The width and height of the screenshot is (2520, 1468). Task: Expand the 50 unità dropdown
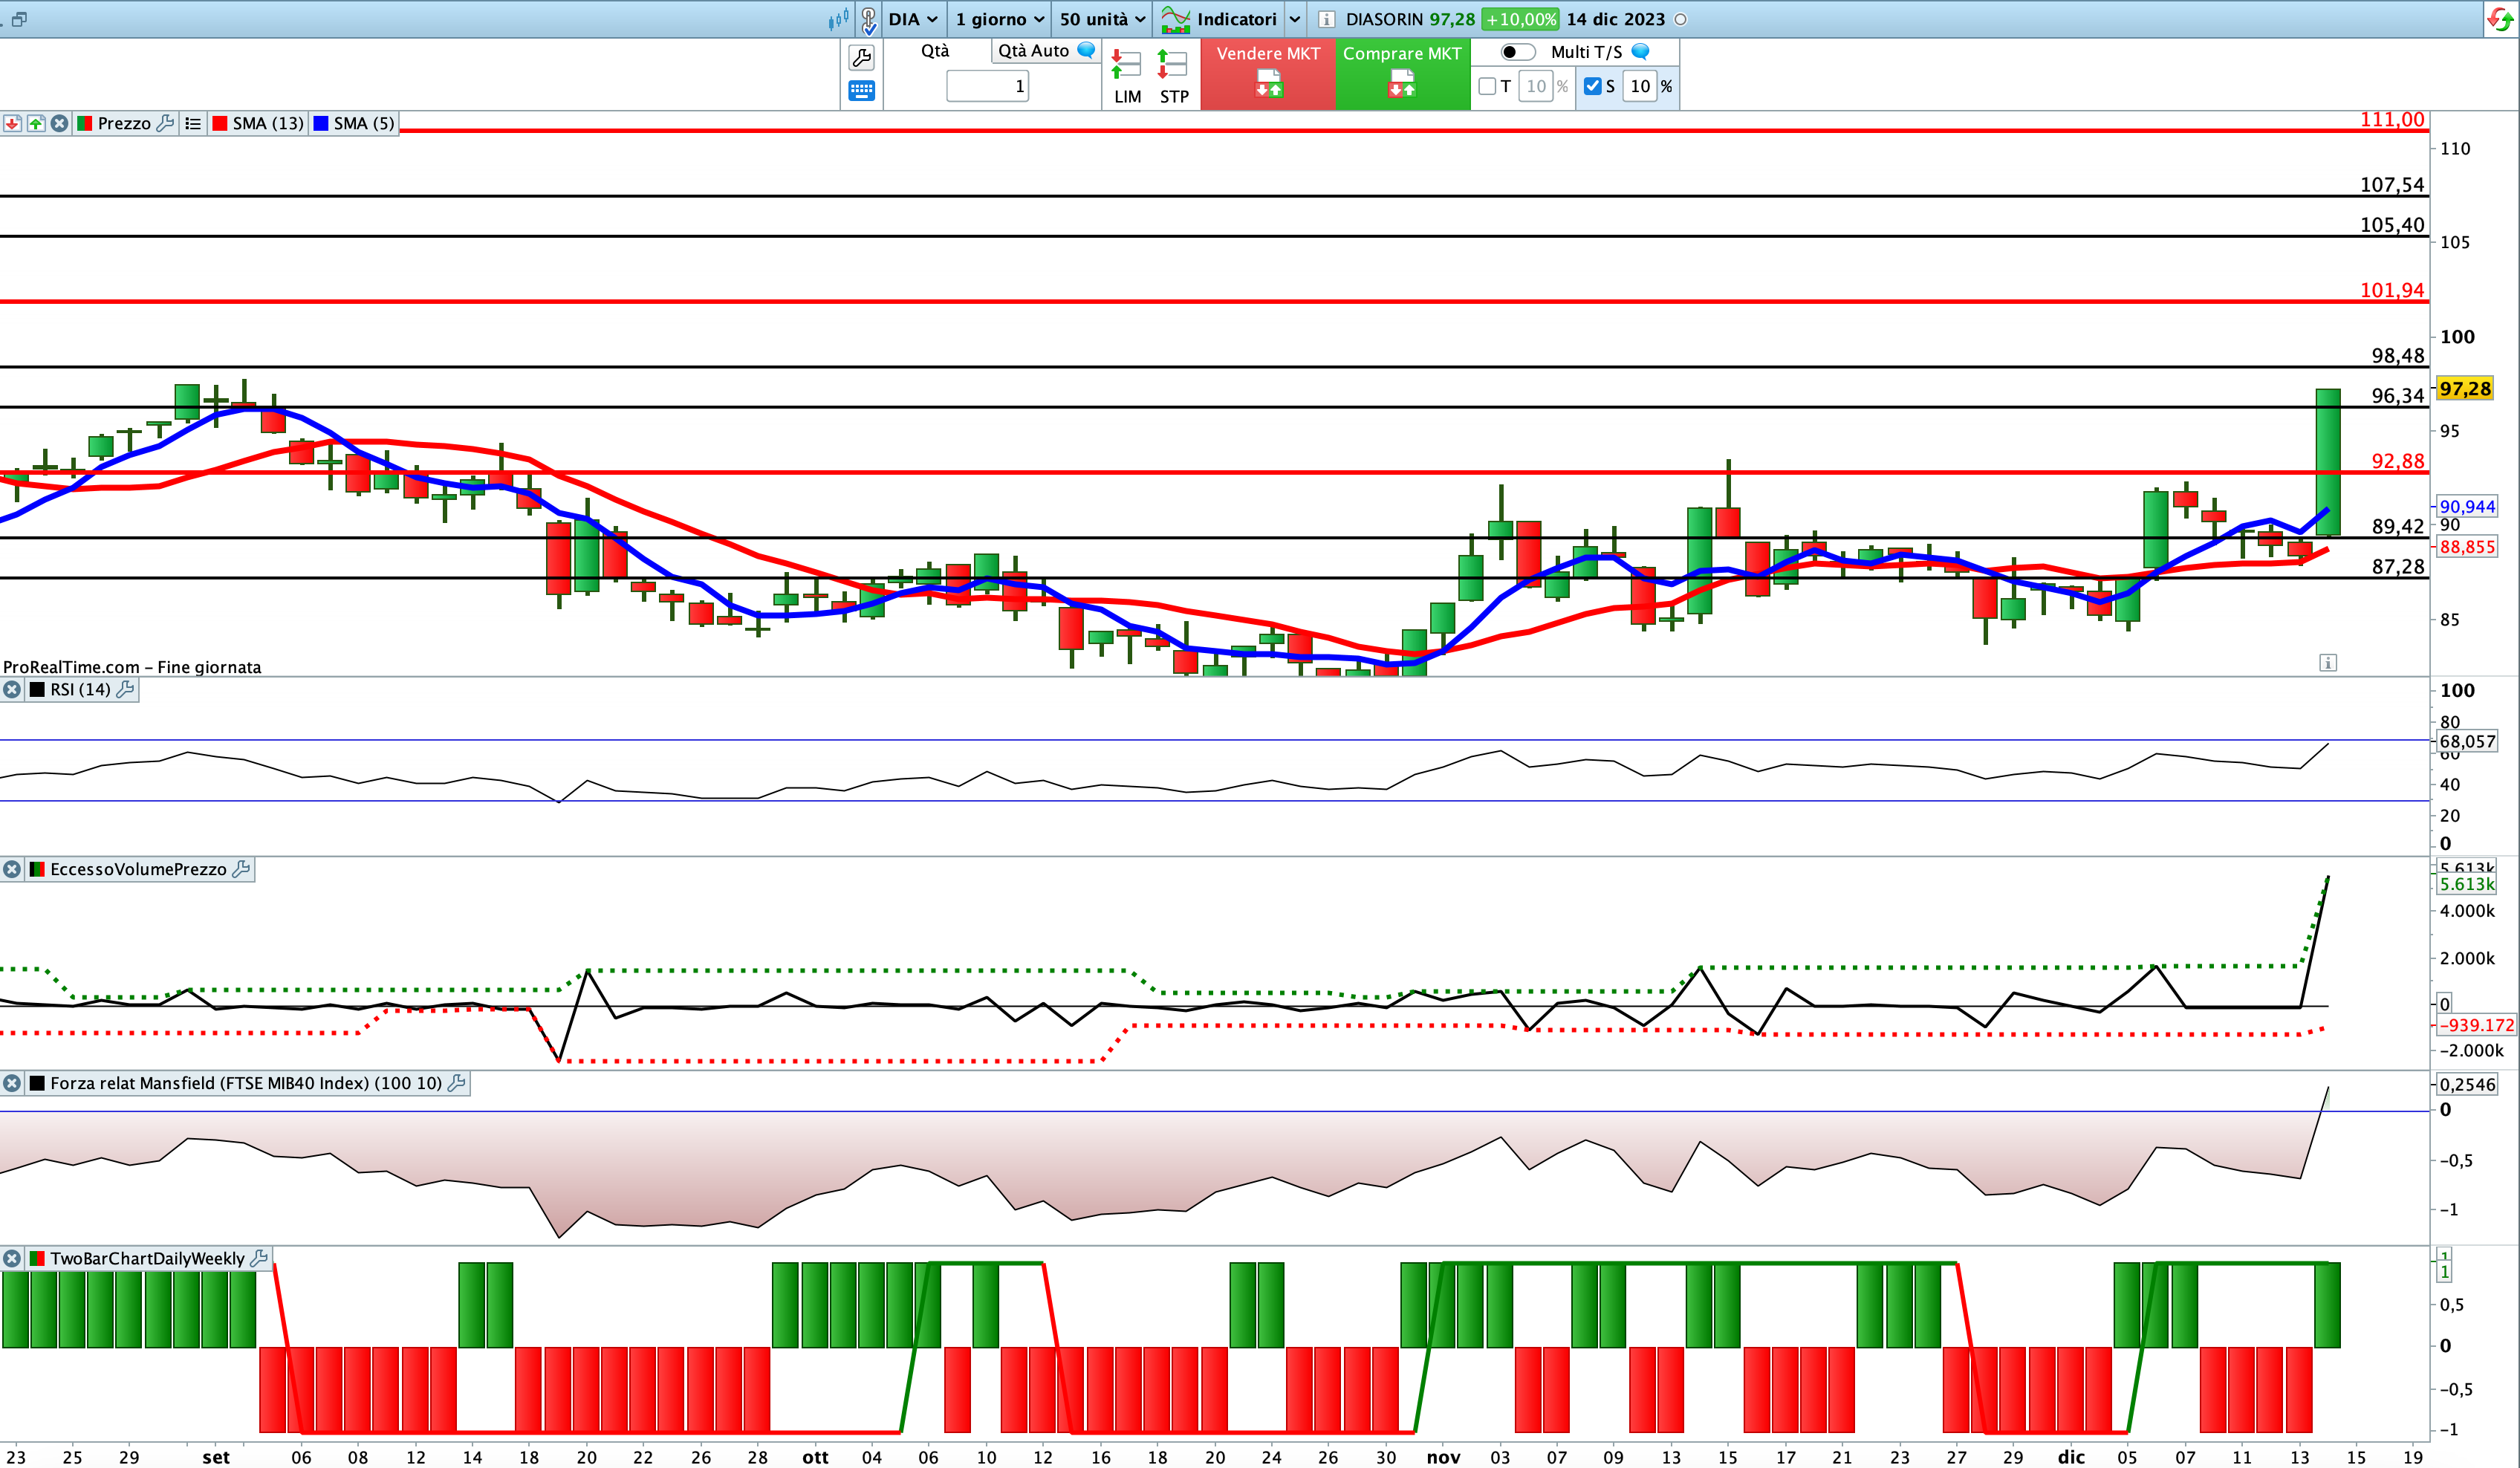1102,19
